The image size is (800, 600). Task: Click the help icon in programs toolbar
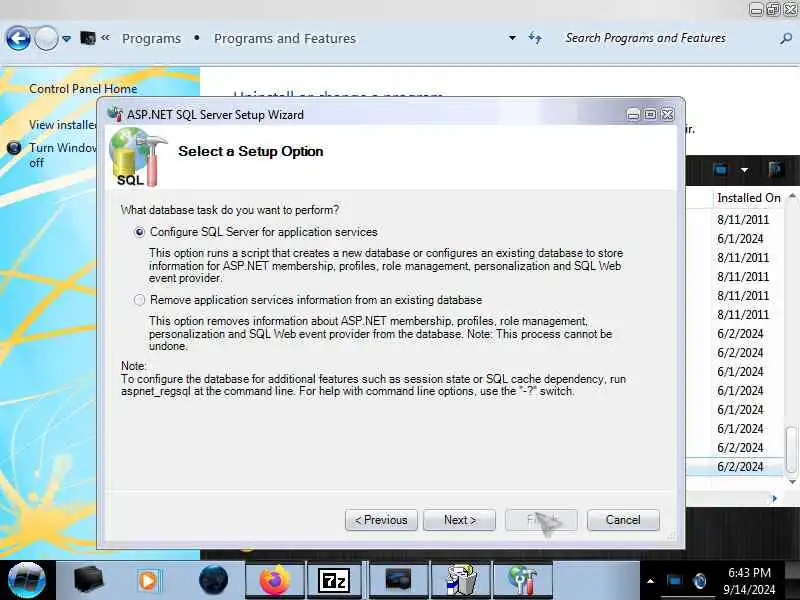click(776, 169)
